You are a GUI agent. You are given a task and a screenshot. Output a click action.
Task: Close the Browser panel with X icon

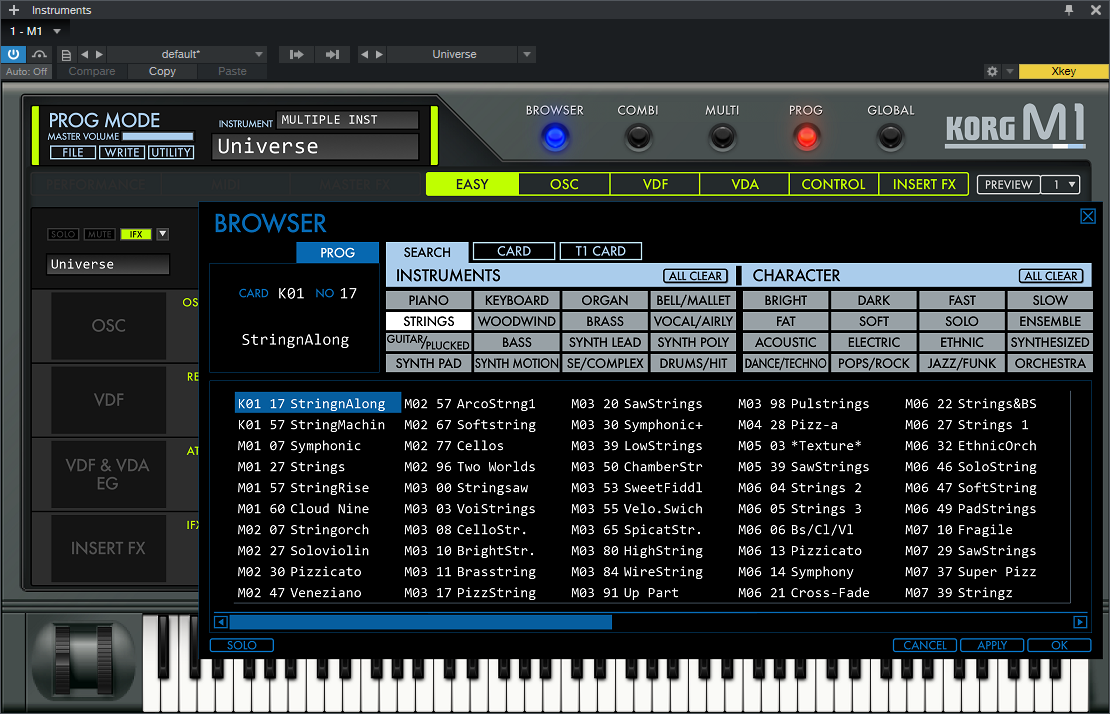coord(1088,216)
